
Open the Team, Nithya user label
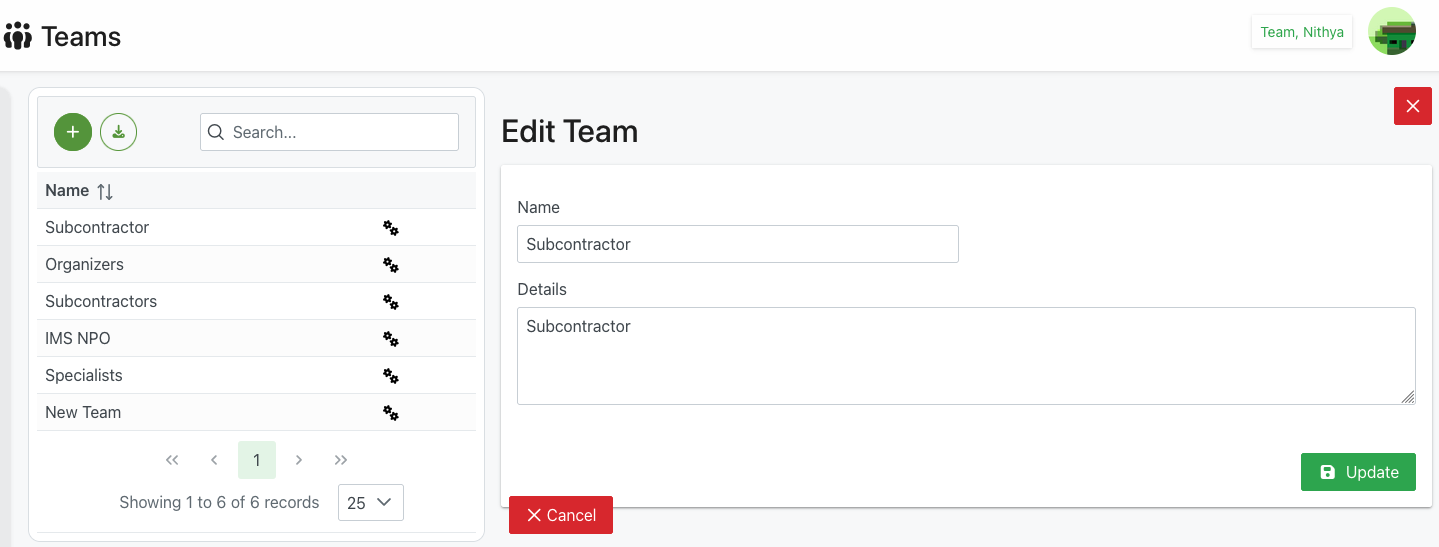[x=1301, y=32]
